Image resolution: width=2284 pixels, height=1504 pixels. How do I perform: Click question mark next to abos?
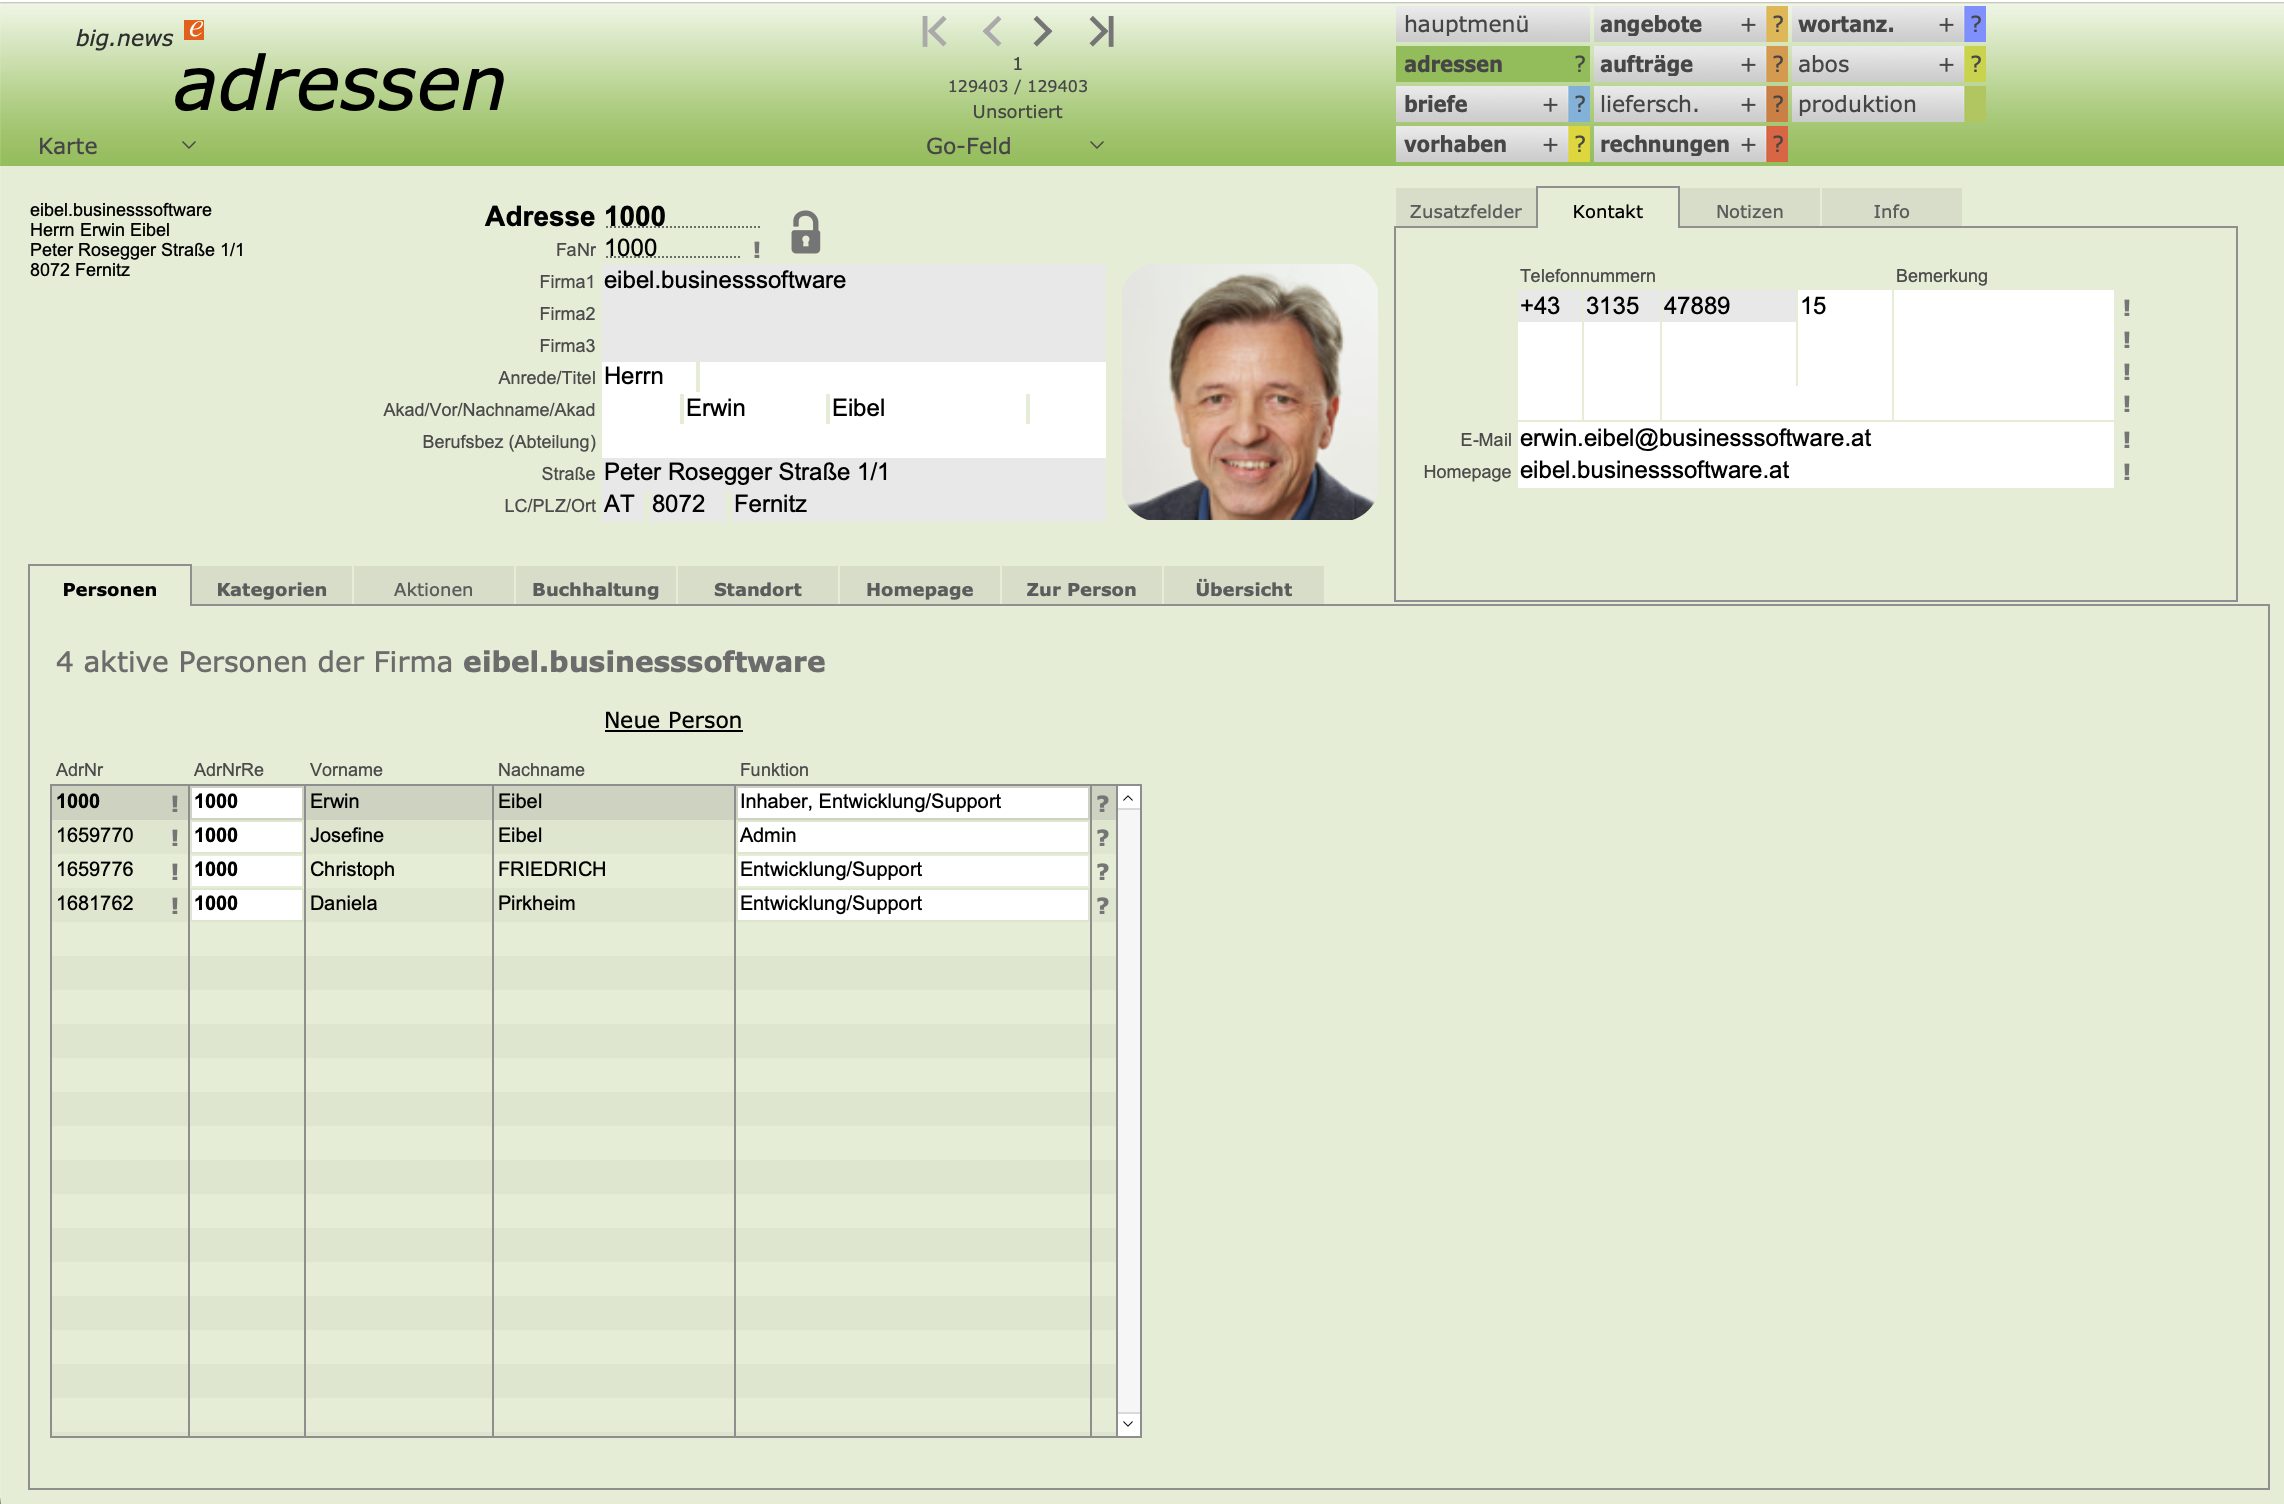[x=1975, y=64]
